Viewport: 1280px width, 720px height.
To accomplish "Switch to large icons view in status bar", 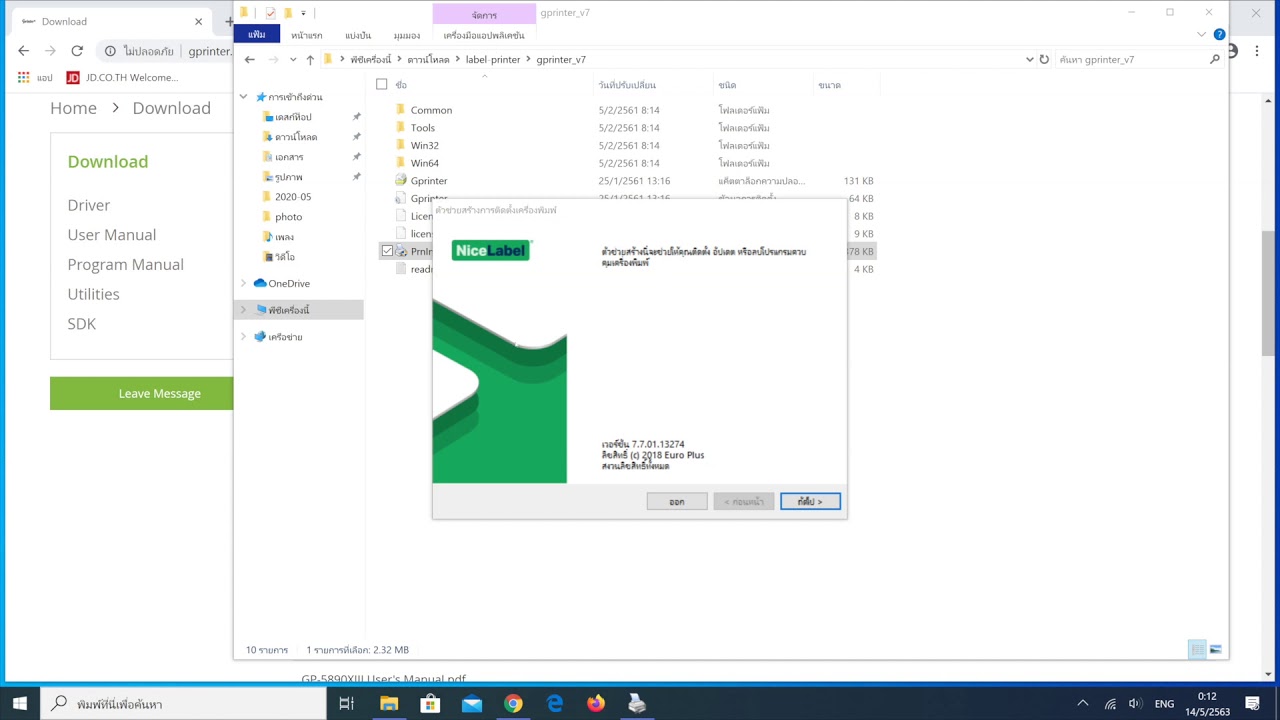I will 1216,650.
